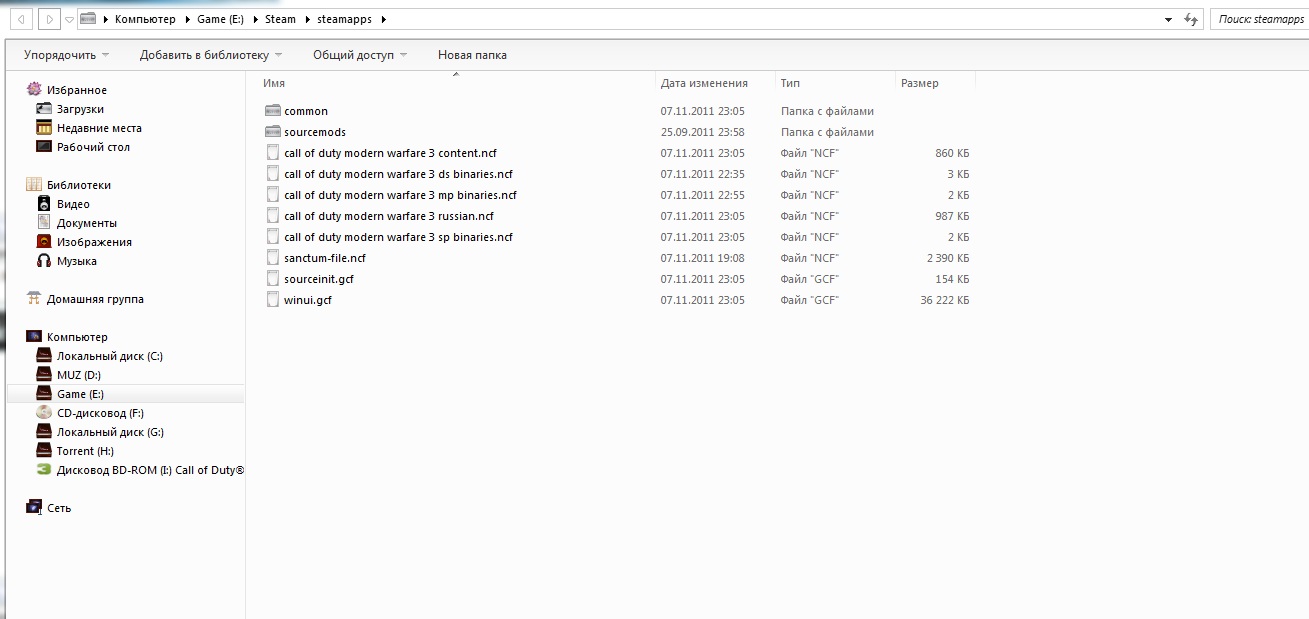Click the Steam breadcrumb segment

[x=280, y=19]
